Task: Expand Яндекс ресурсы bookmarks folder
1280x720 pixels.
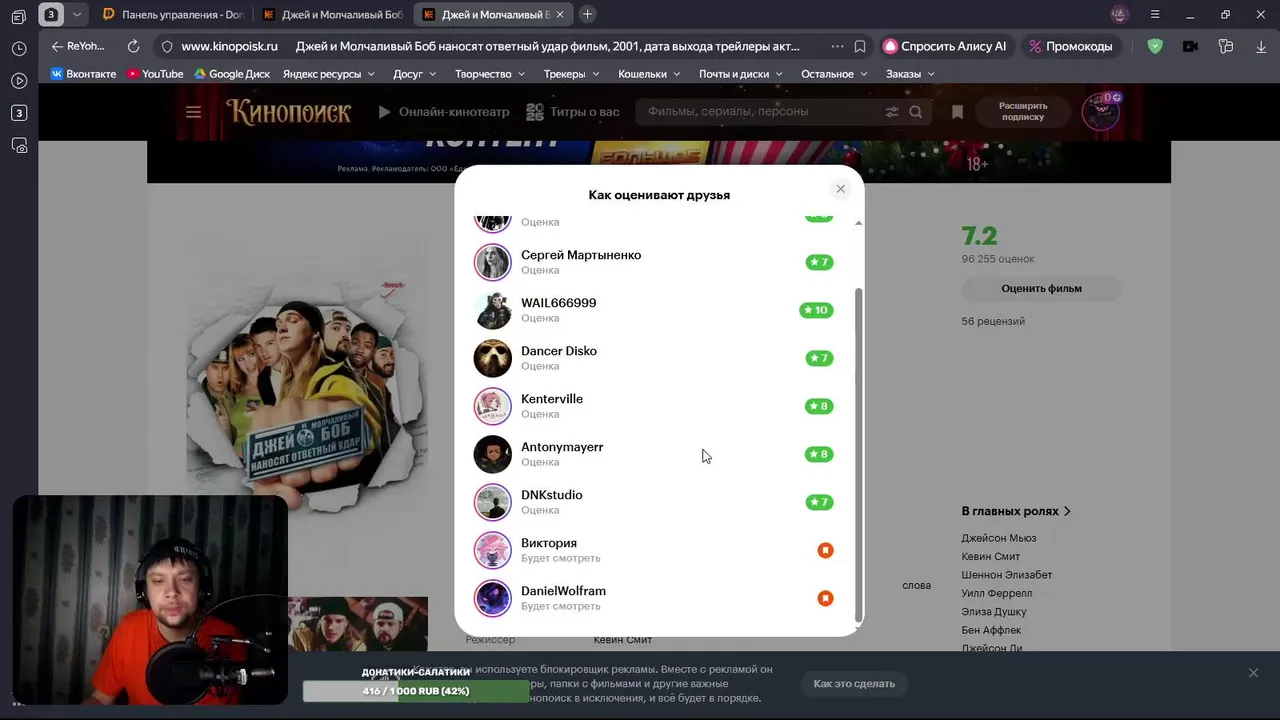Action: pyautogui.click(x=329, y=74)
